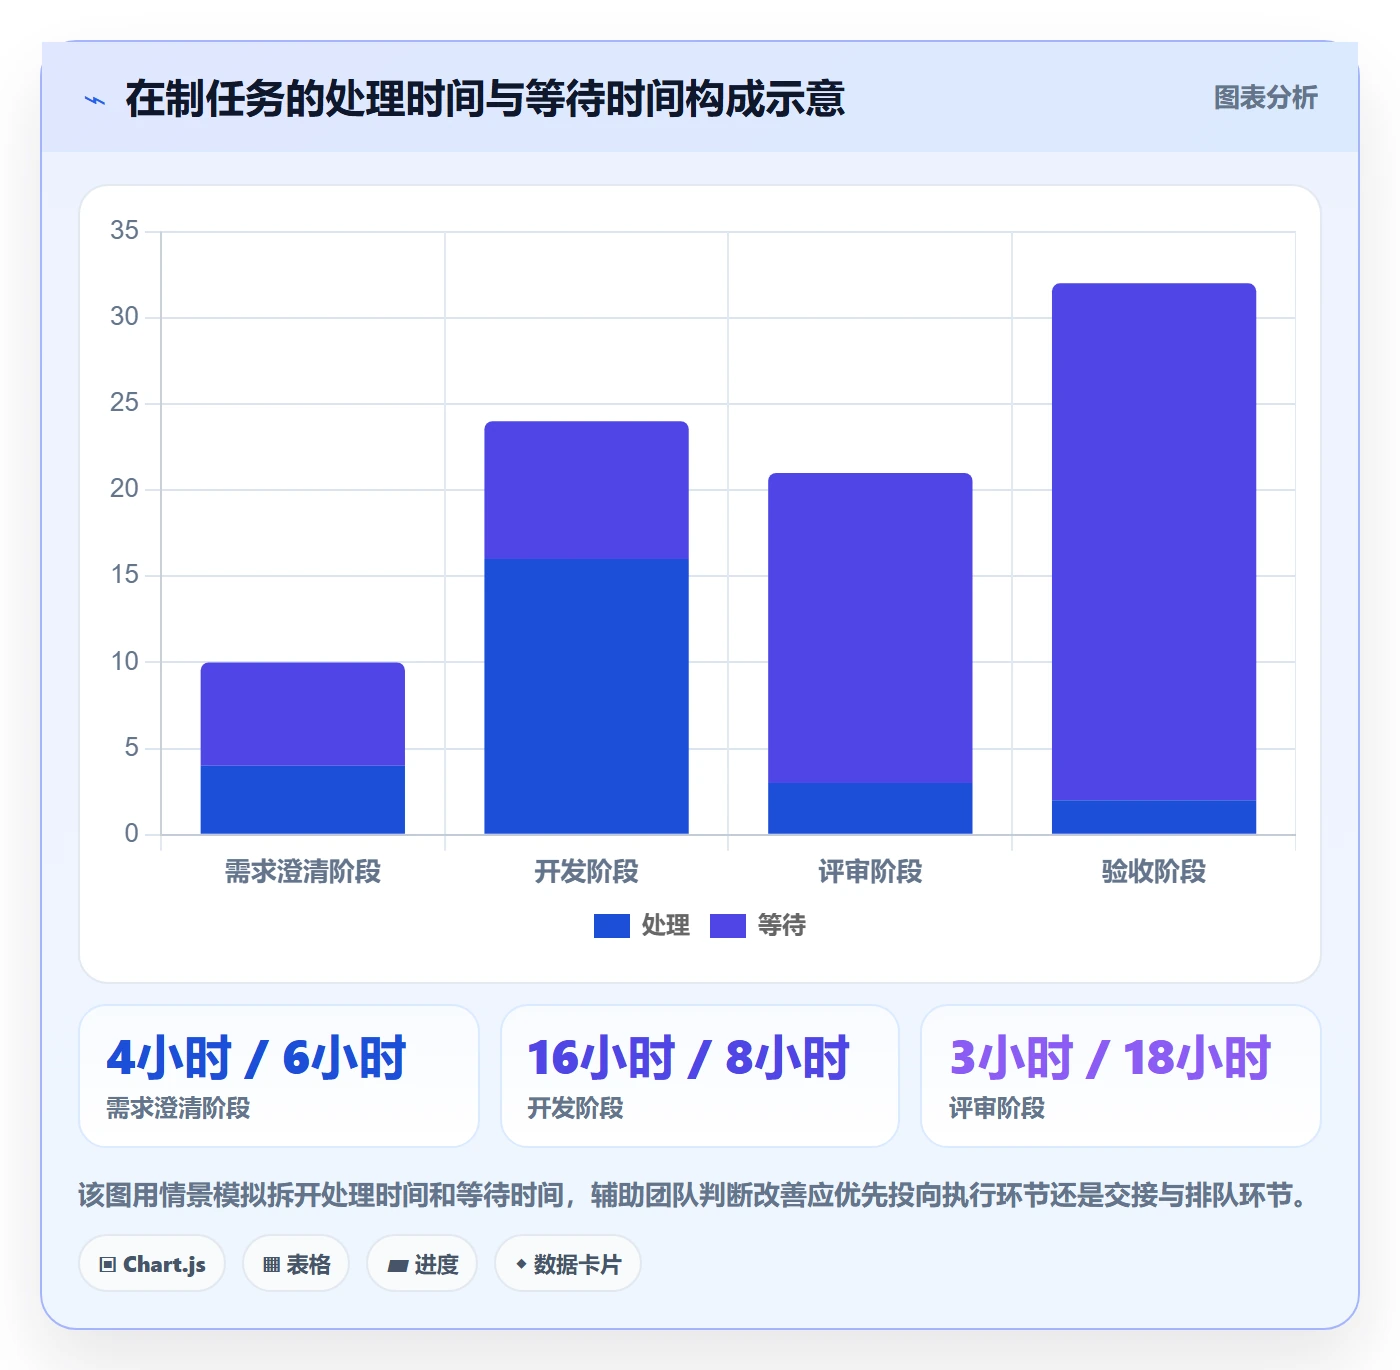Select the 表格 tag
1400x1370 pixels.
click(296, 1264)
